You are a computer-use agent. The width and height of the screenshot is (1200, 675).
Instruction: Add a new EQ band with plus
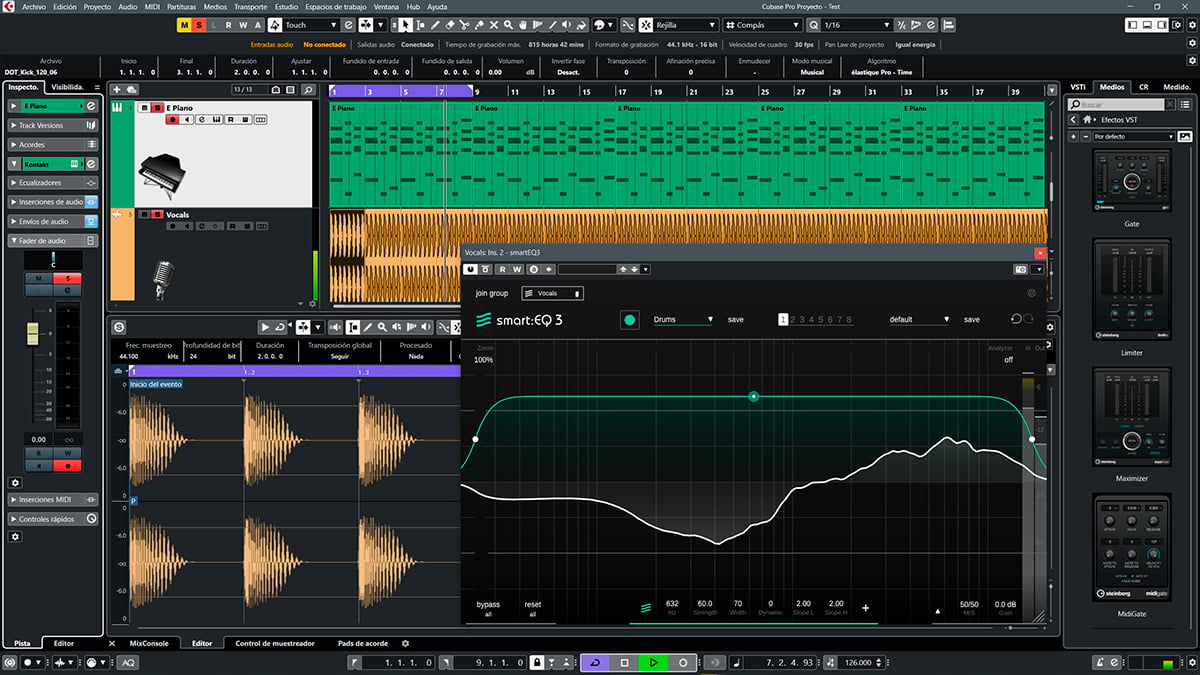pos(866,608)
